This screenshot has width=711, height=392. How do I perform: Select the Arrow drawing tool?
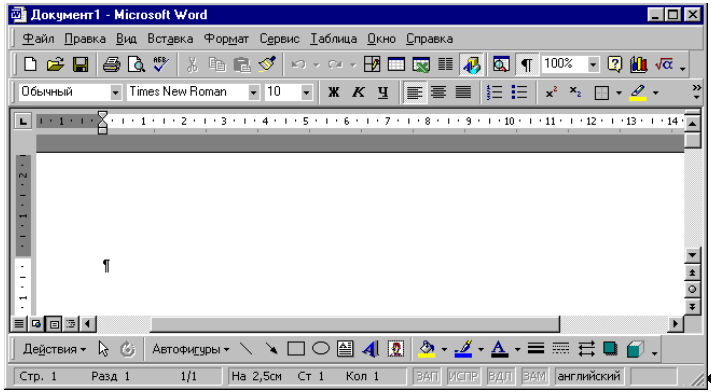(x=271, y=349)
